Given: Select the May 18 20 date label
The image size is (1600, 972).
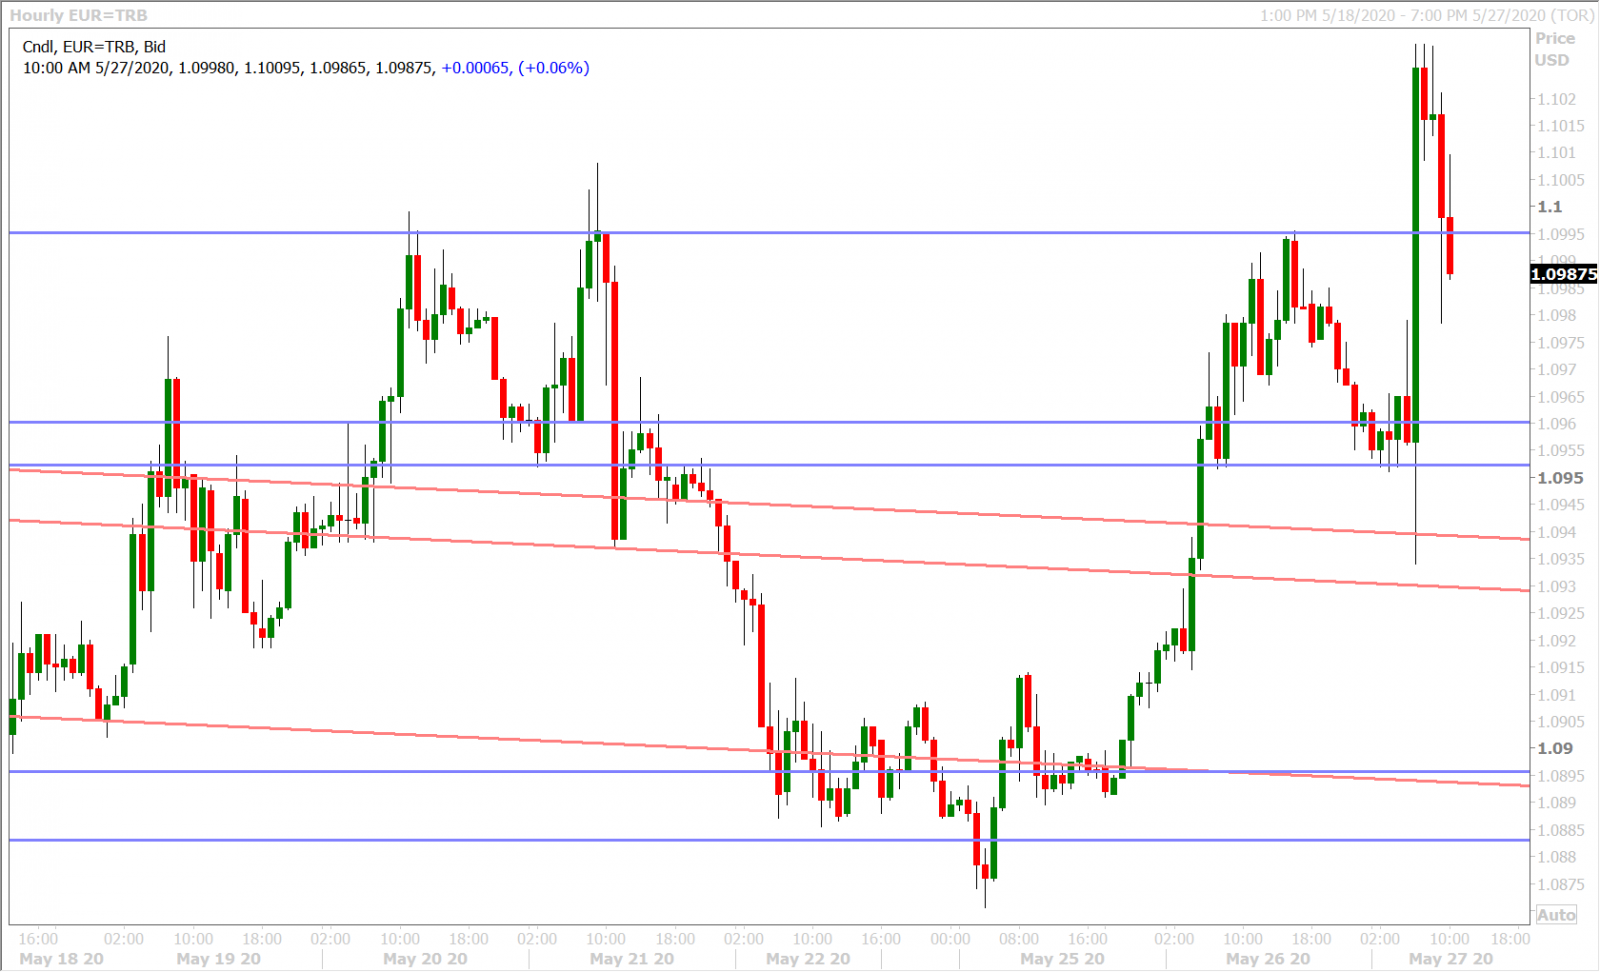Looking at the screenshot, I should (x=61, y=959).
